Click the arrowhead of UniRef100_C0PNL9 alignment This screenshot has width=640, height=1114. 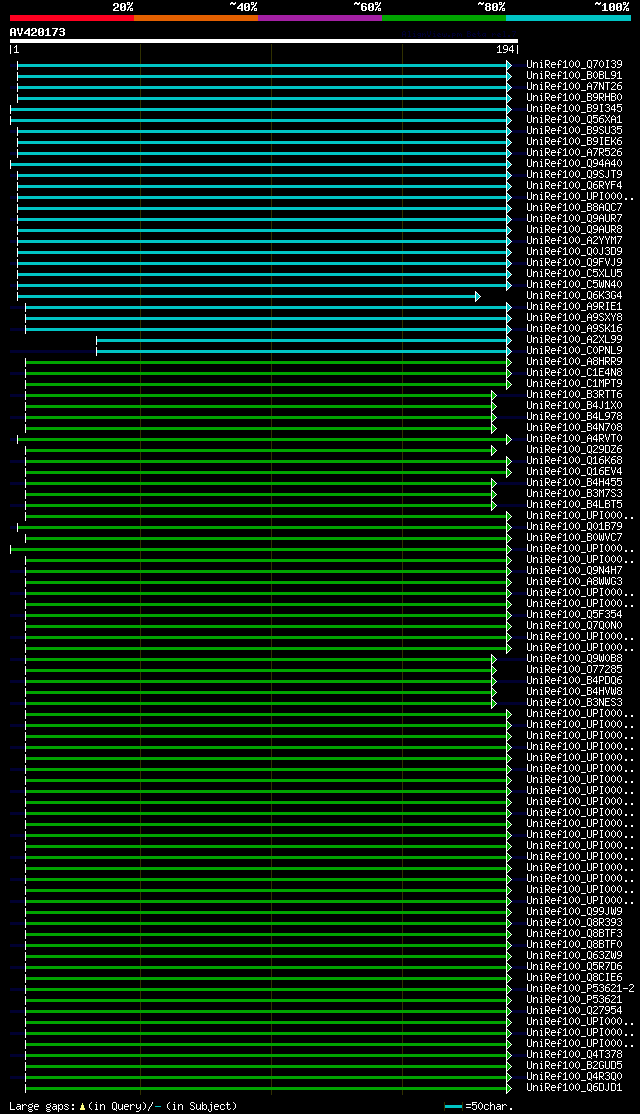coord(509,351)
